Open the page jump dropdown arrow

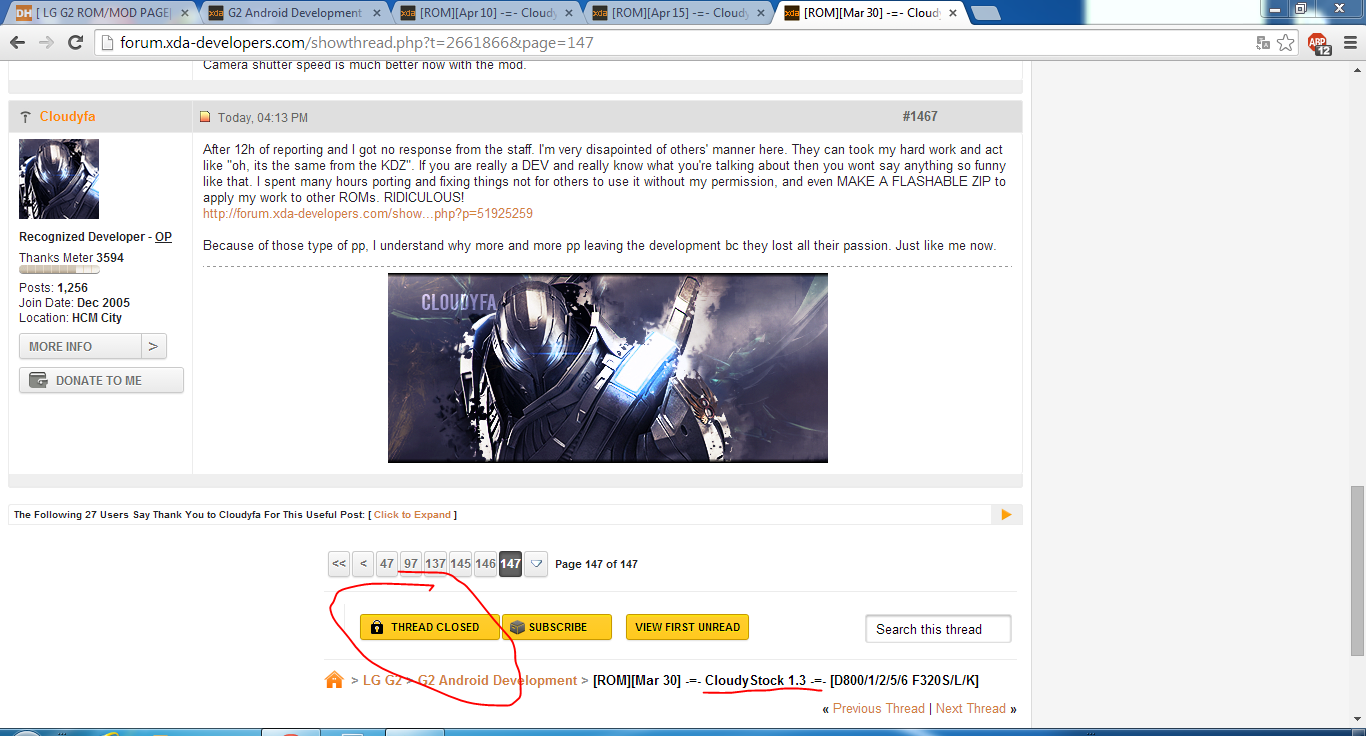click(x=537, y=564)
